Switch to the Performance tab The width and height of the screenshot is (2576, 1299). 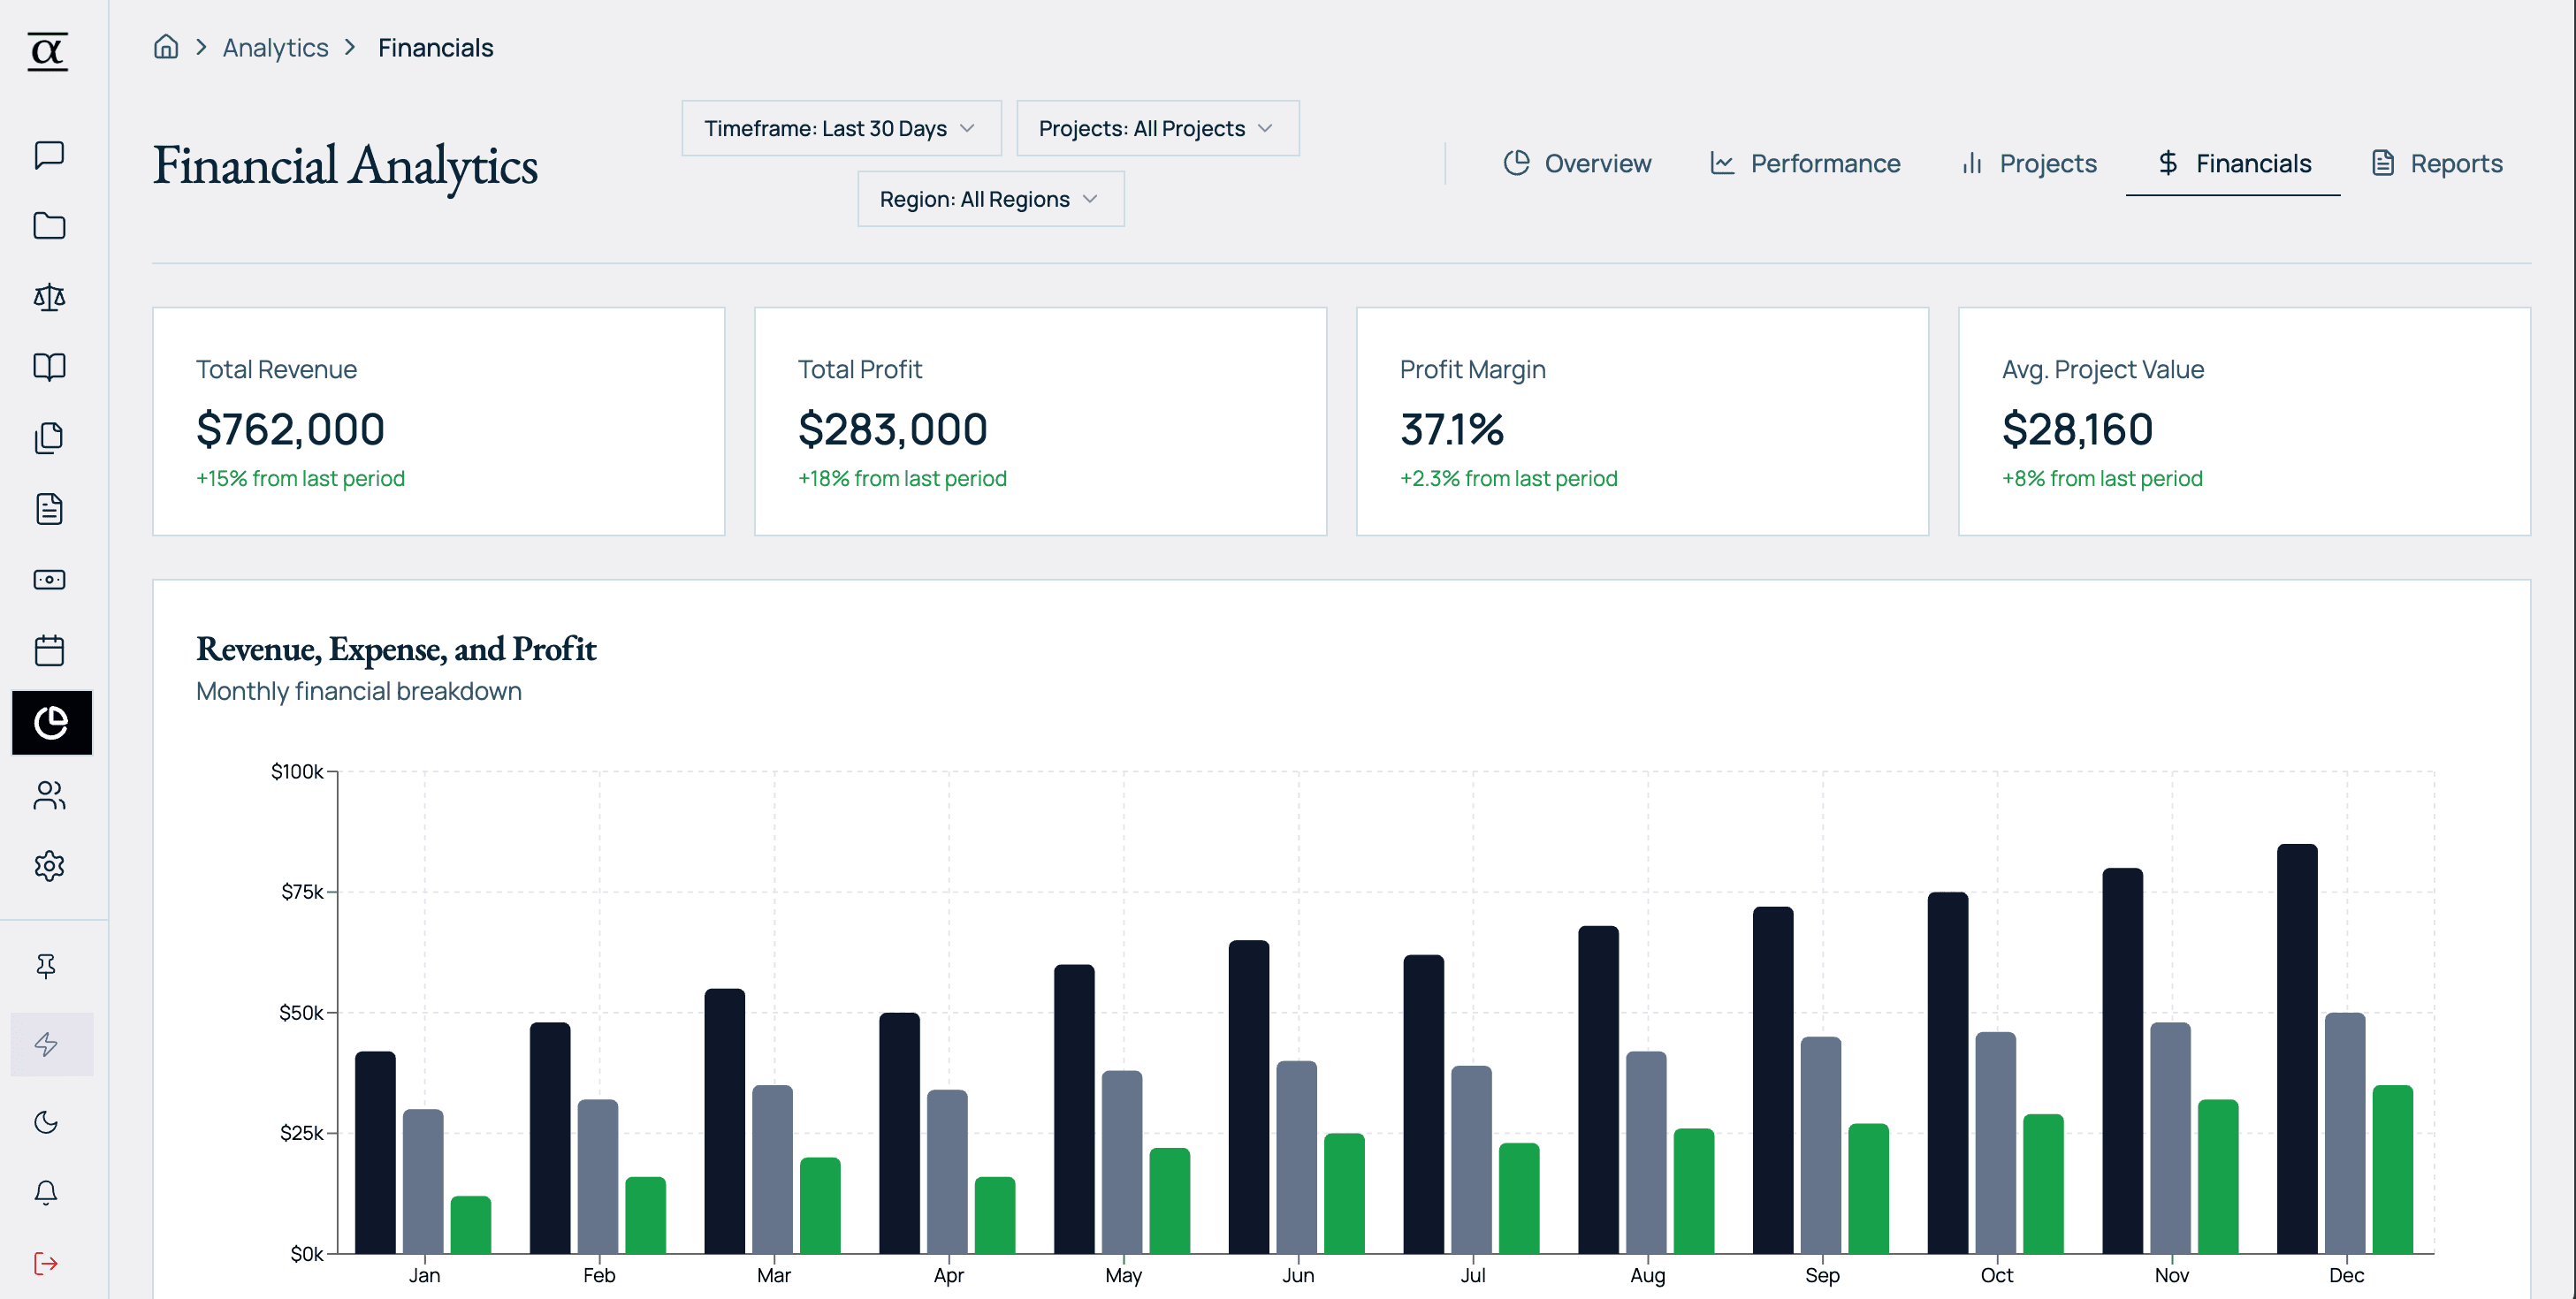tap(1805, 163)
